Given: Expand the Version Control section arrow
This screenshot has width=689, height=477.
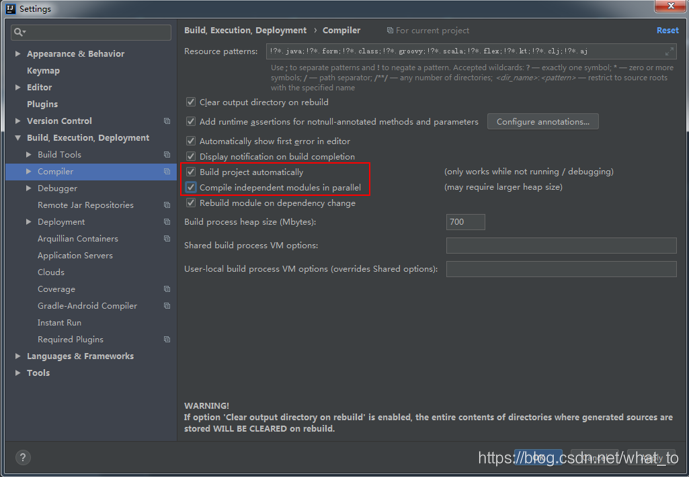Looking at the screenshot, I should [18, 121].
